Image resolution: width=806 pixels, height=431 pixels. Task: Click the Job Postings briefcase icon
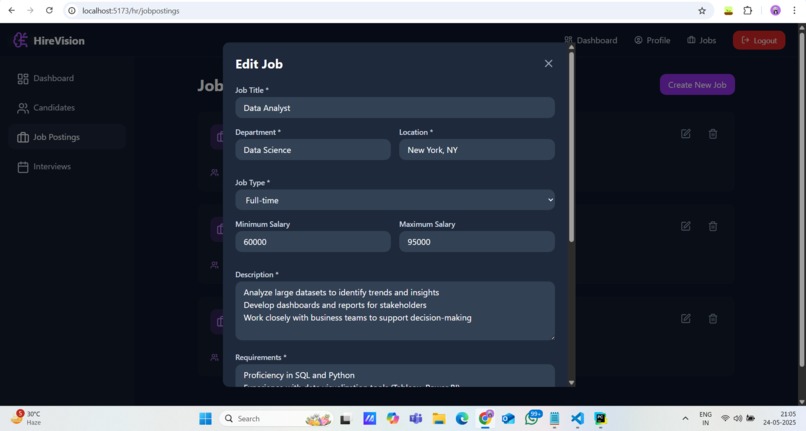[23, 137]
